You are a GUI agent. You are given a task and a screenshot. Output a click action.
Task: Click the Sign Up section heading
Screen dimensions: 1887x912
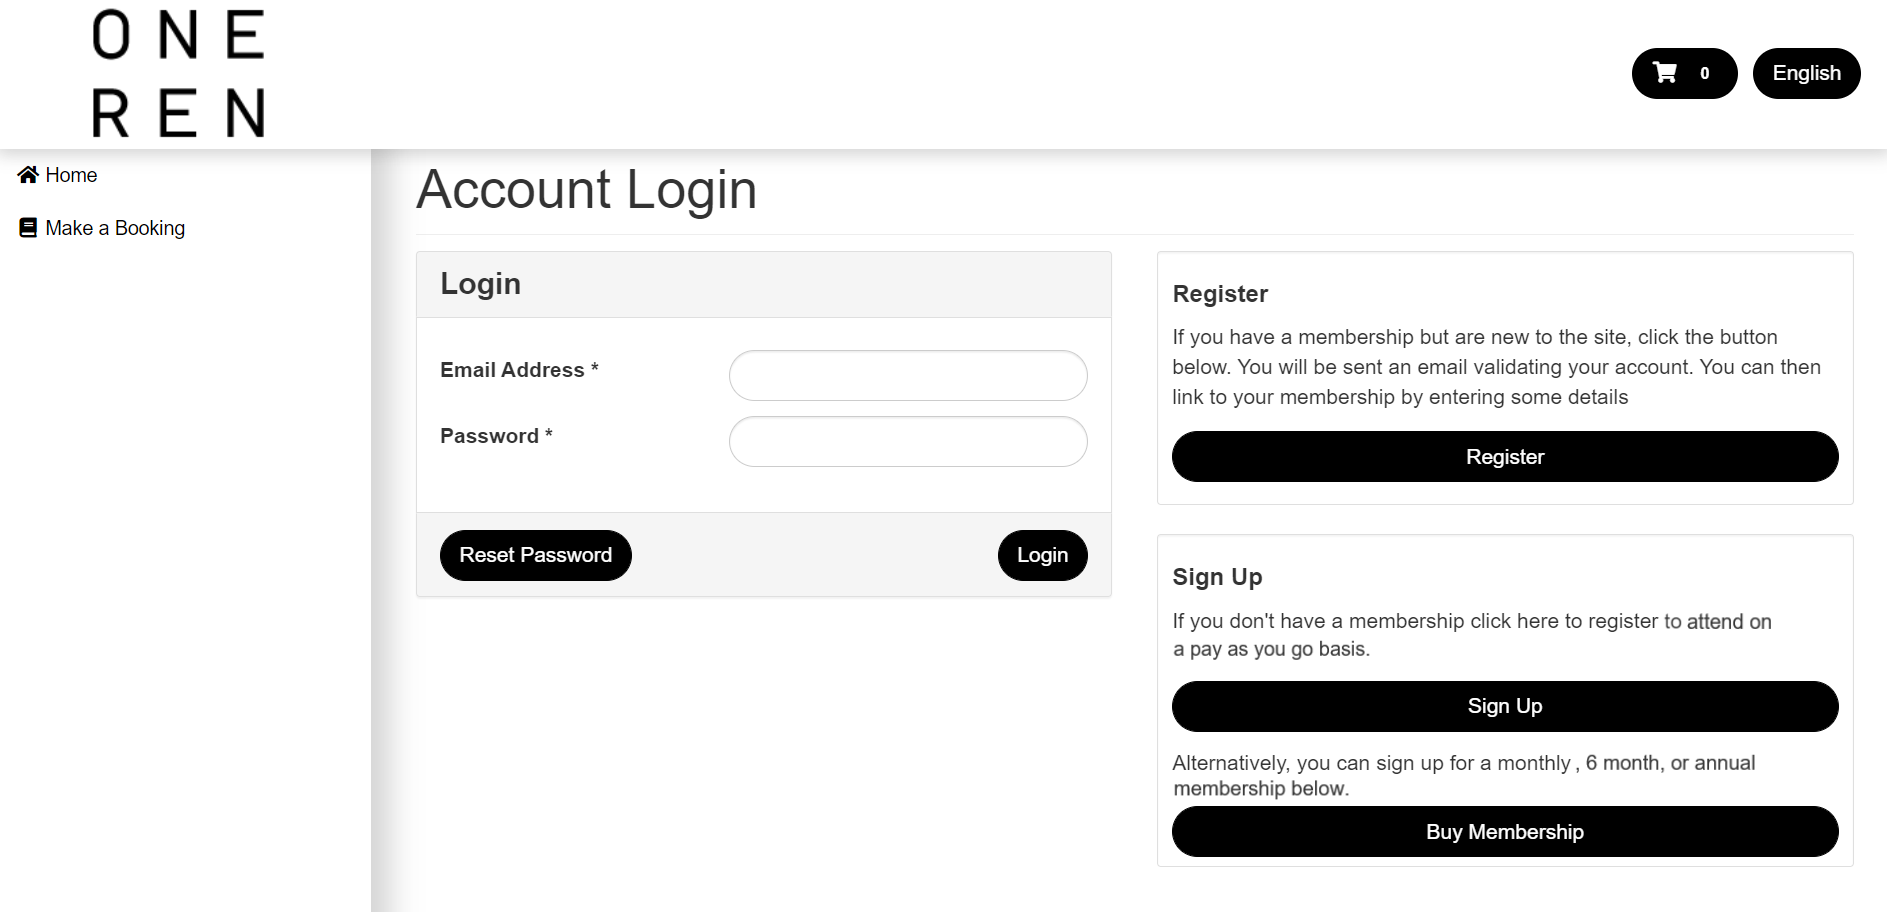1217,577
